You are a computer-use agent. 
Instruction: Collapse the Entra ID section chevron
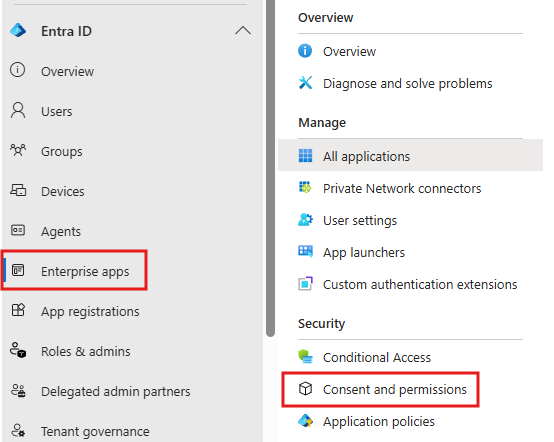coord(243,30)
